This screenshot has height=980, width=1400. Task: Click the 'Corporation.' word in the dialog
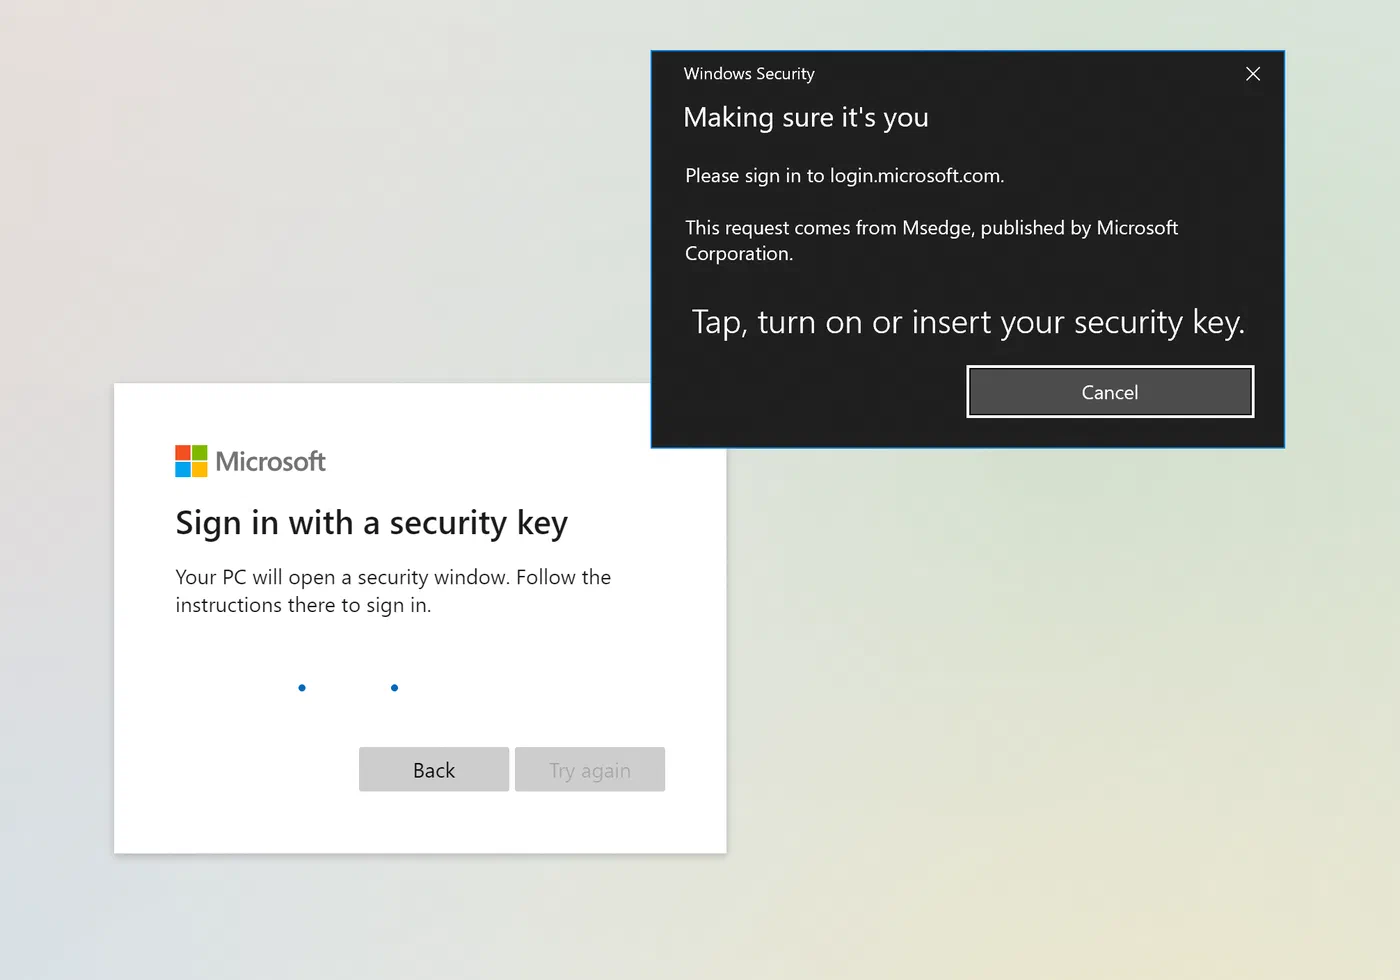(739, 254)
